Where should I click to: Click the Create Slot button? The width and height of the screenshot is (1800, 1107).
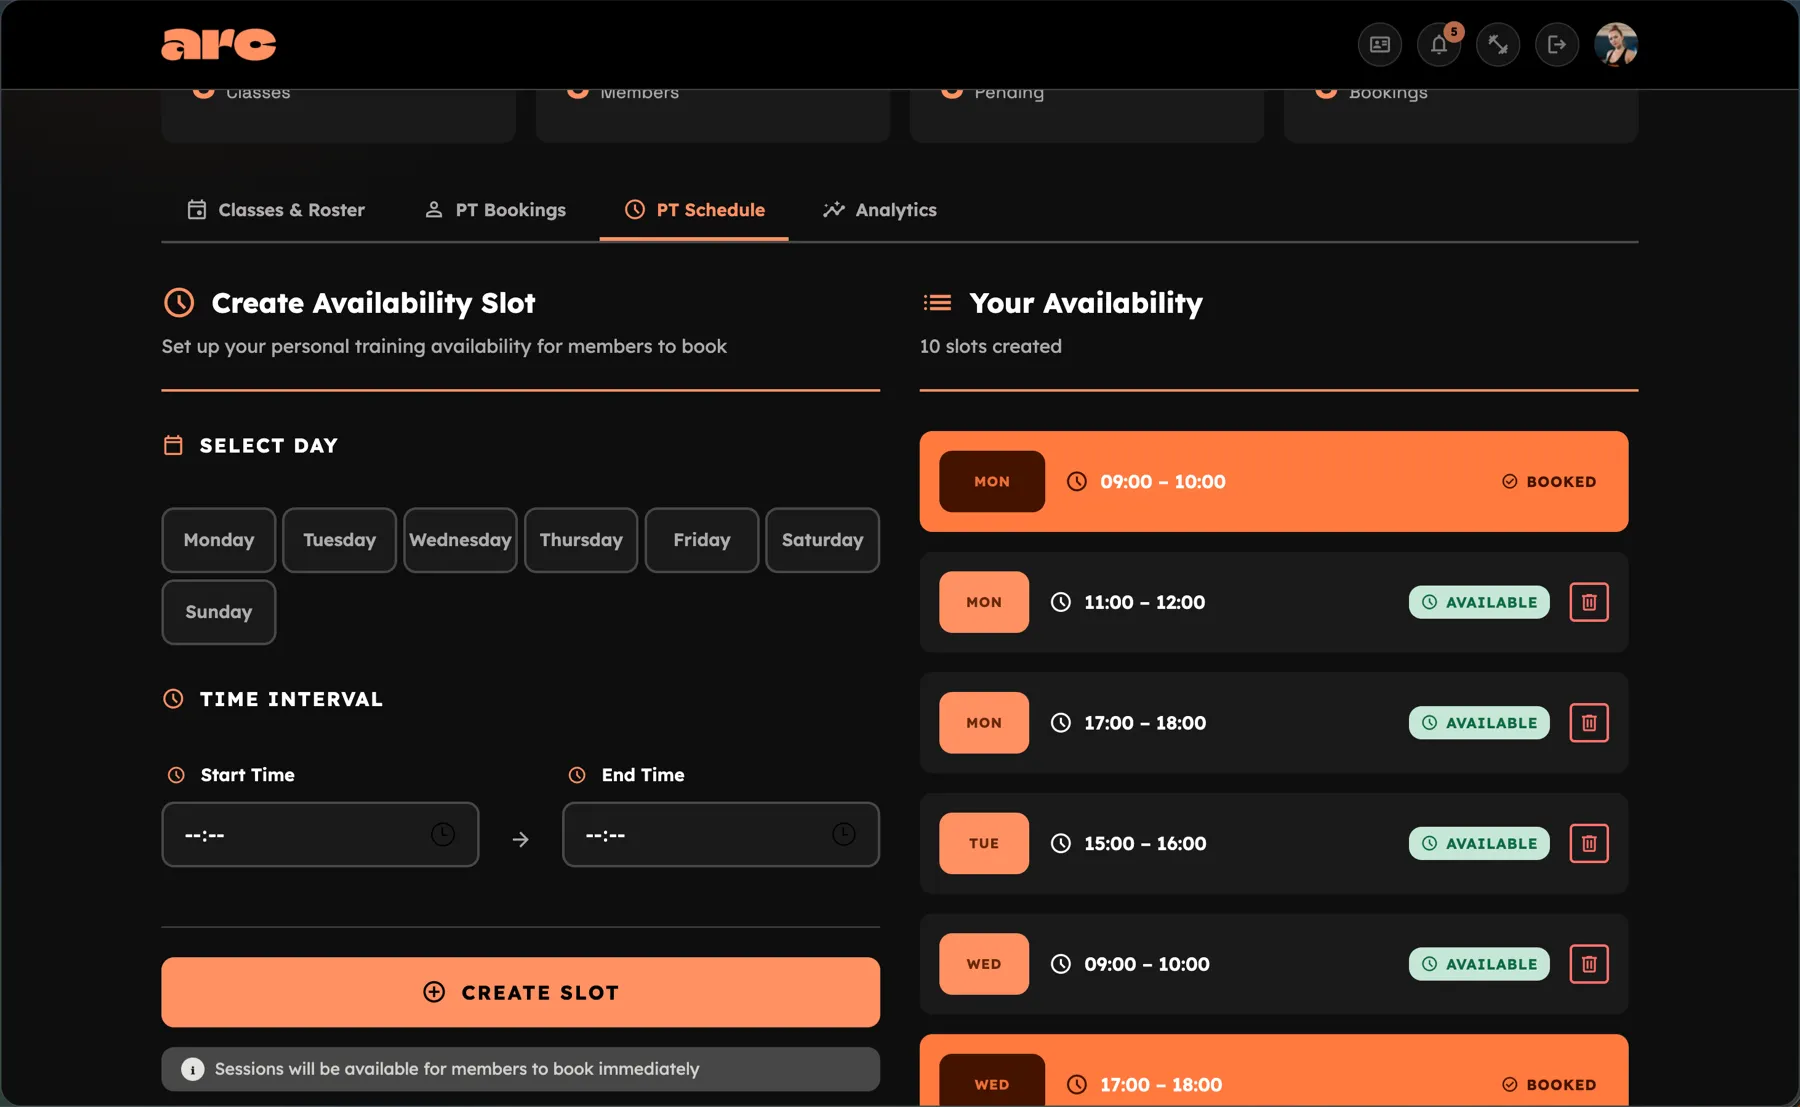click(521, 992)
